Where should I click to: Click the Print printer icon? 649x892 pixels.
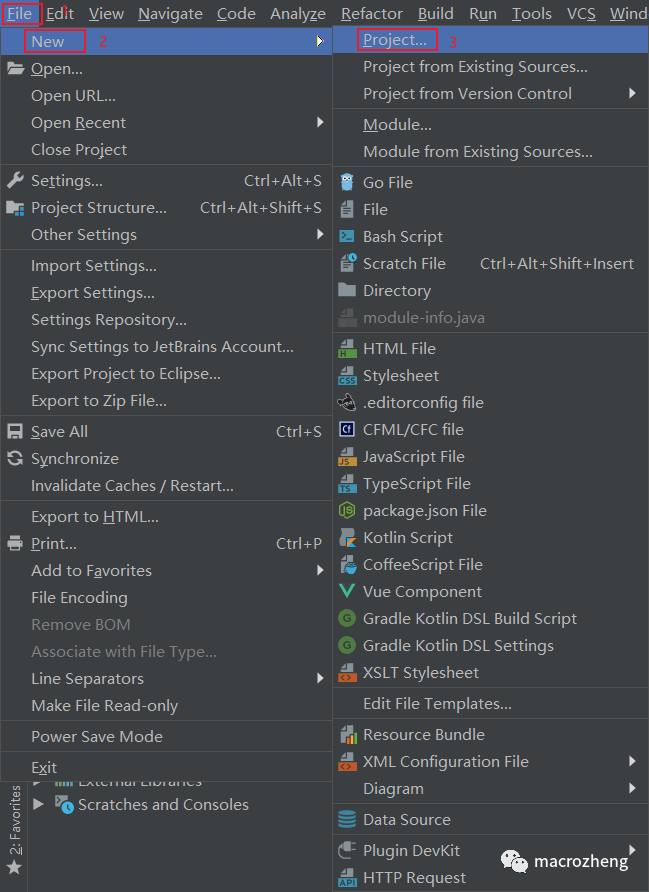click(x=15, y=543)
